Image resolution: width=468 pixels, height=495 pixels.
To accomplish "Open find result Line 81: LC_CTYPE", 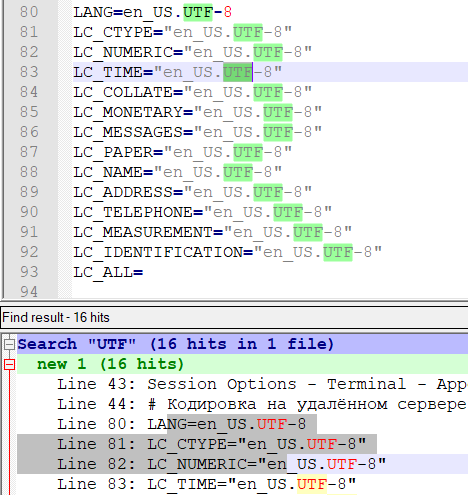I will (x=242, y=444).
